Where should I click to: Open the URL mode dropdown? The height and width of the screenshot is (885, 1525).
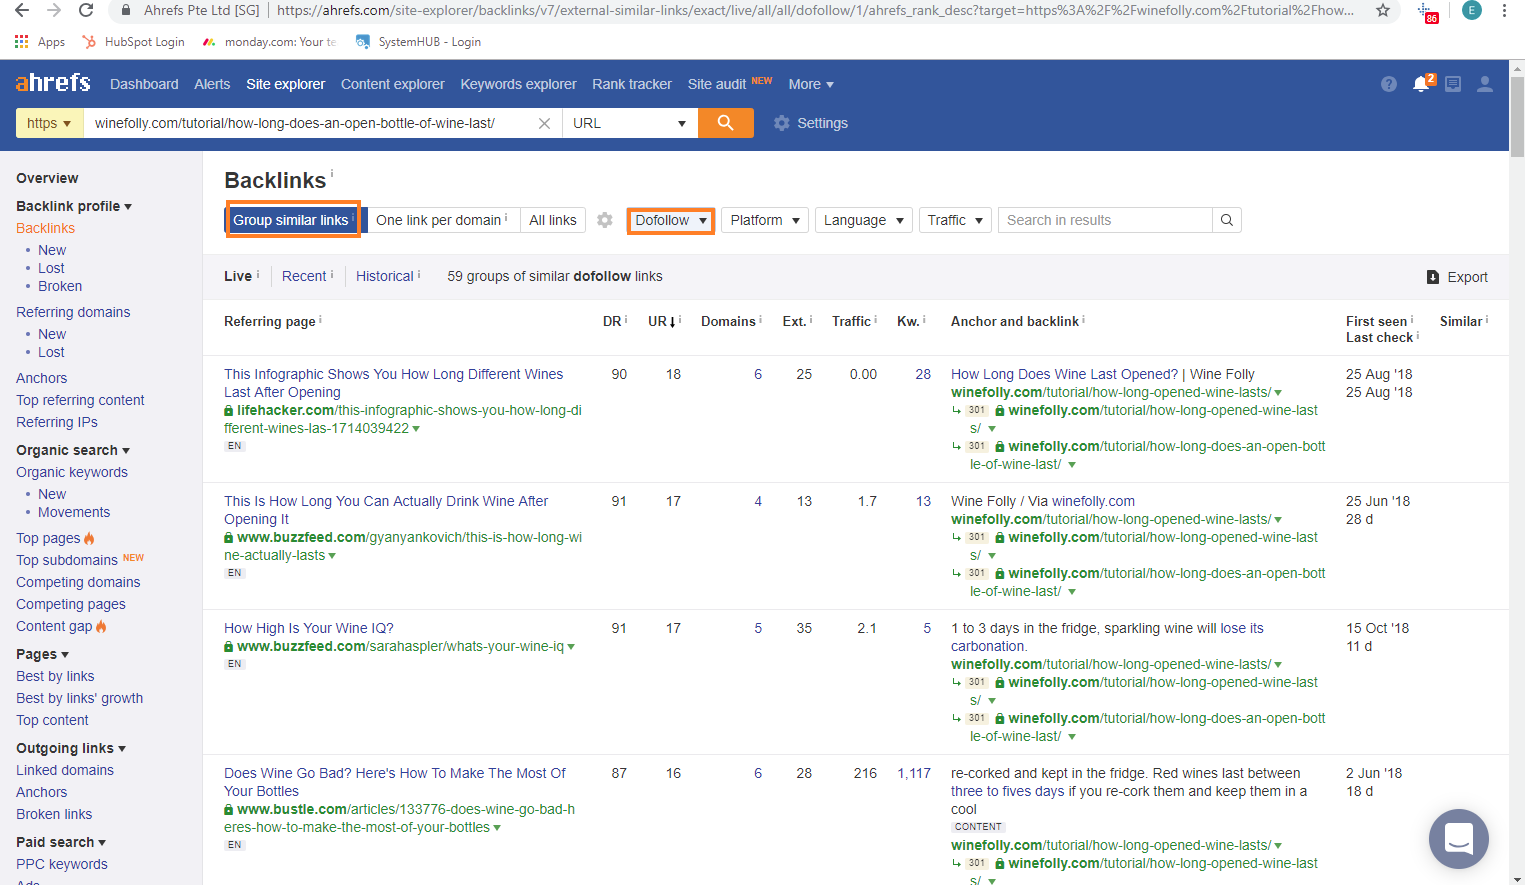[629, 123]
